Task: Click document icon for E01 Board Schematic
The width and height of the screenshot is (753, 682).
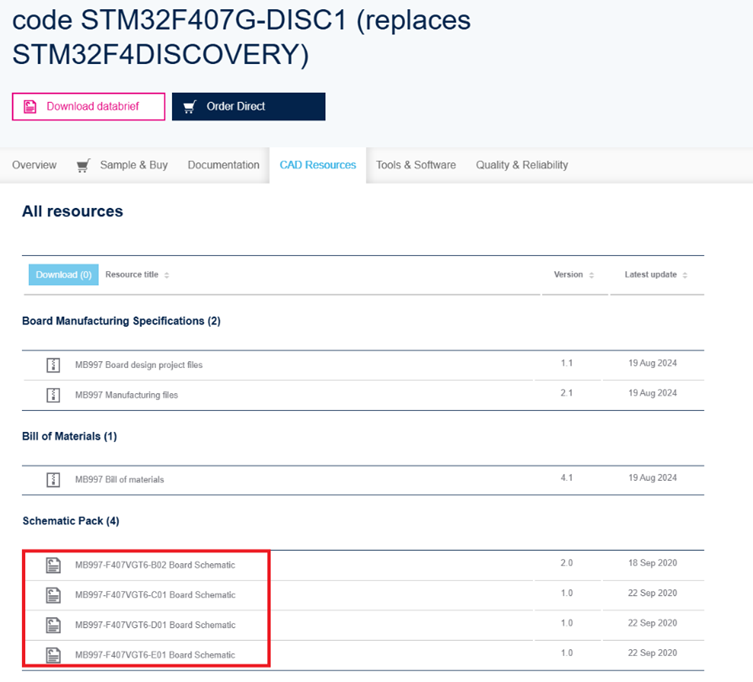Action: point(53,655)
